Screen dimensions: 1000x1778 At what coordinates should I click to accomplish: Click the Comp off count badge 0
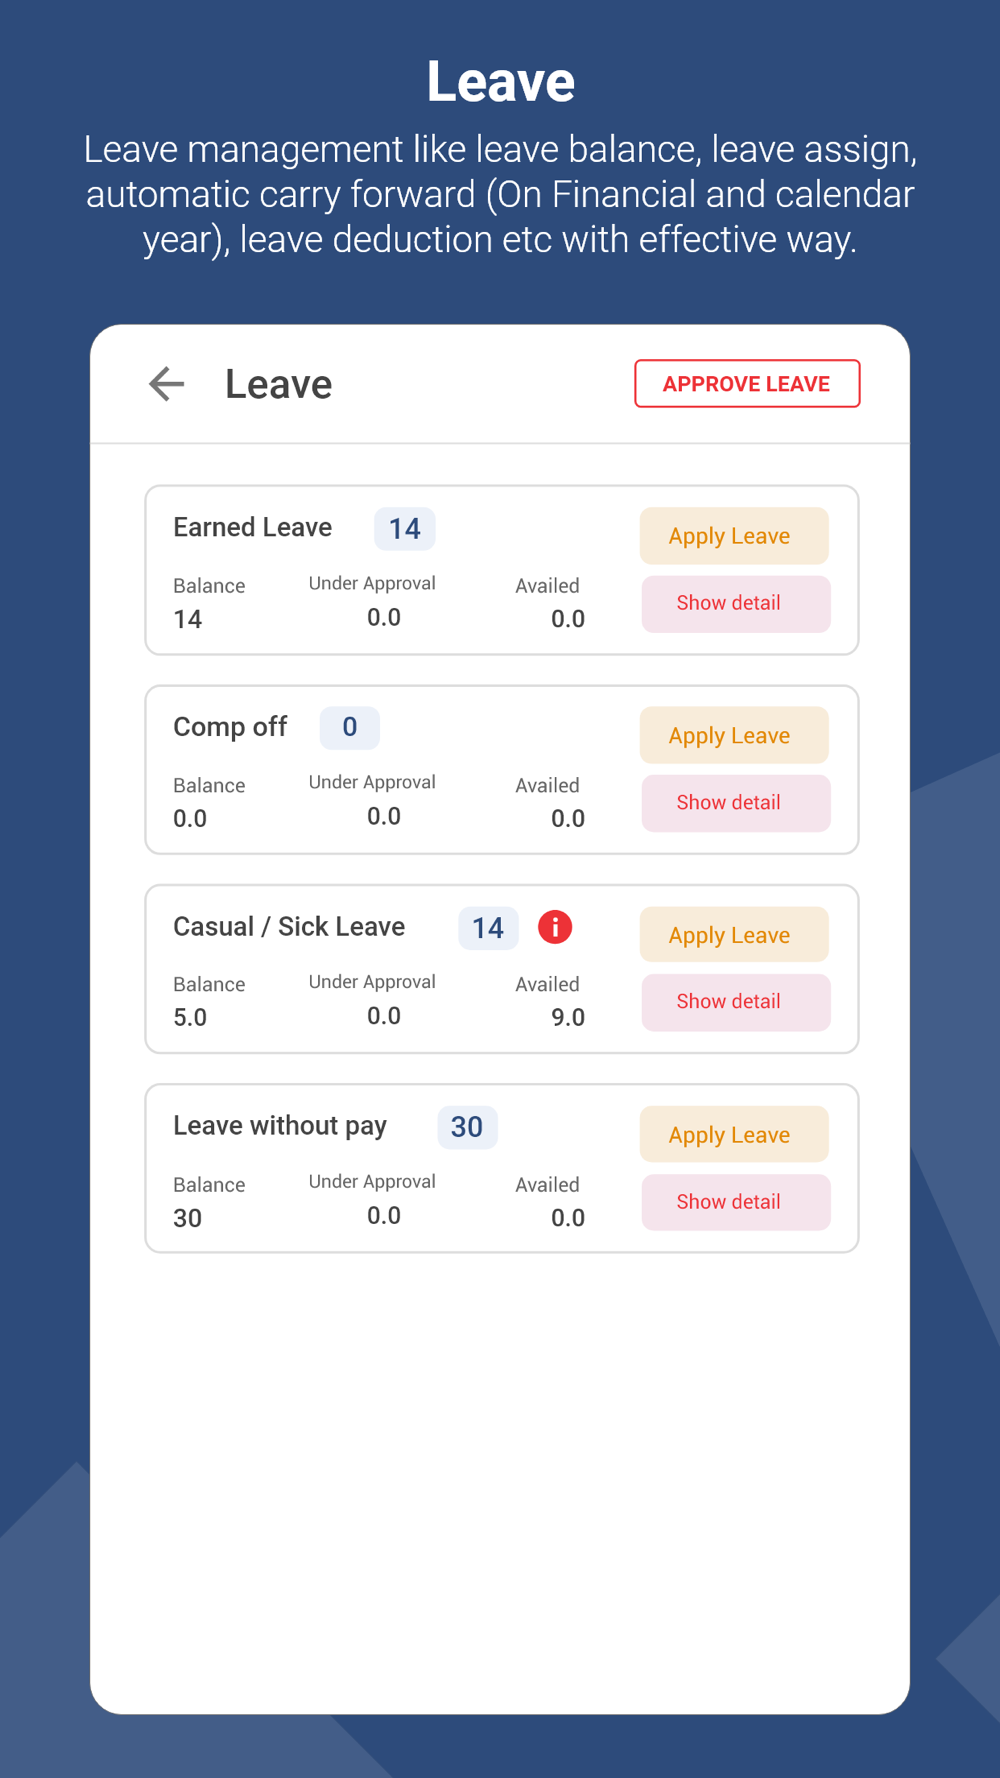(x=349, y=727)
